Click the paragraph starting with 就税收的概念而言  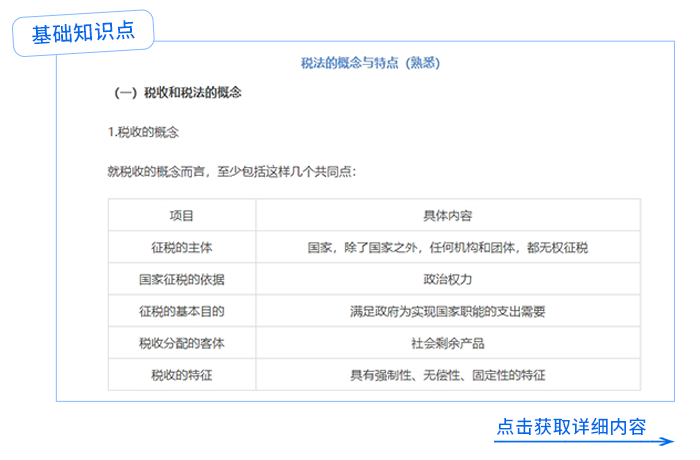click(231, 171)
